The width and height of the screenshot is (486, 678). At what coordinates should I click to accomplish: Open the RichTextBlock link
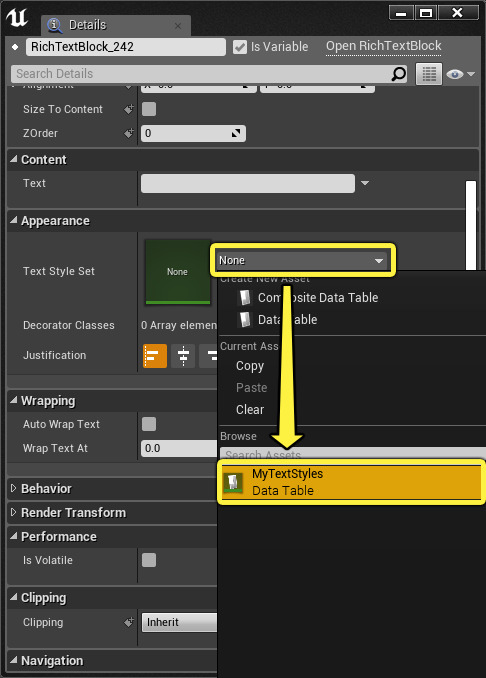384,46
